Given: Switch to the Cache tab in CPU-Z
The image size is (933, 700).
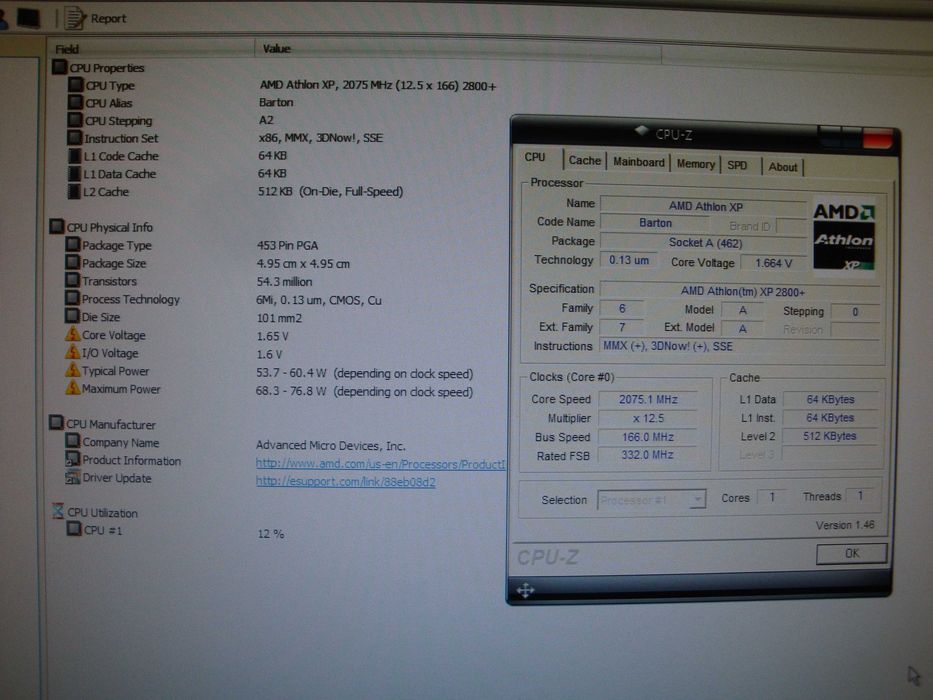Looking at the screenshot, I should pos(584,160).
